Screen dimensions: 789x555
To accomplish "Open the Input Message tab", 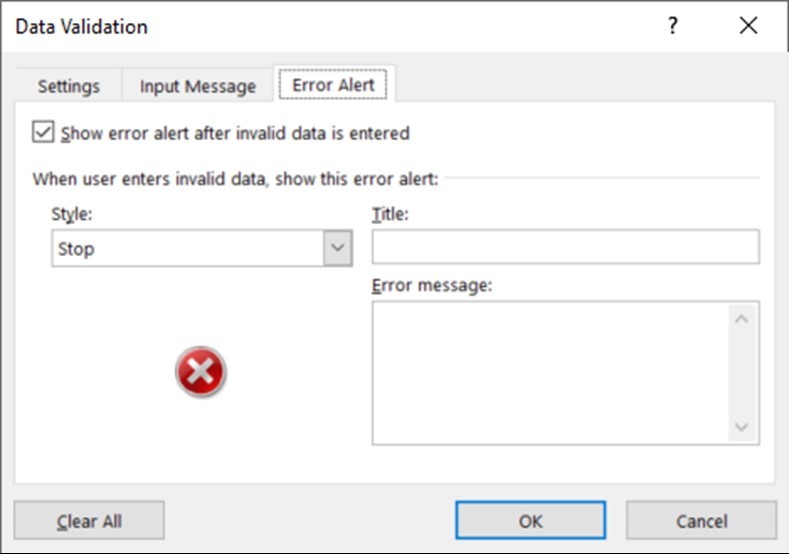I will tap(198, 86).
